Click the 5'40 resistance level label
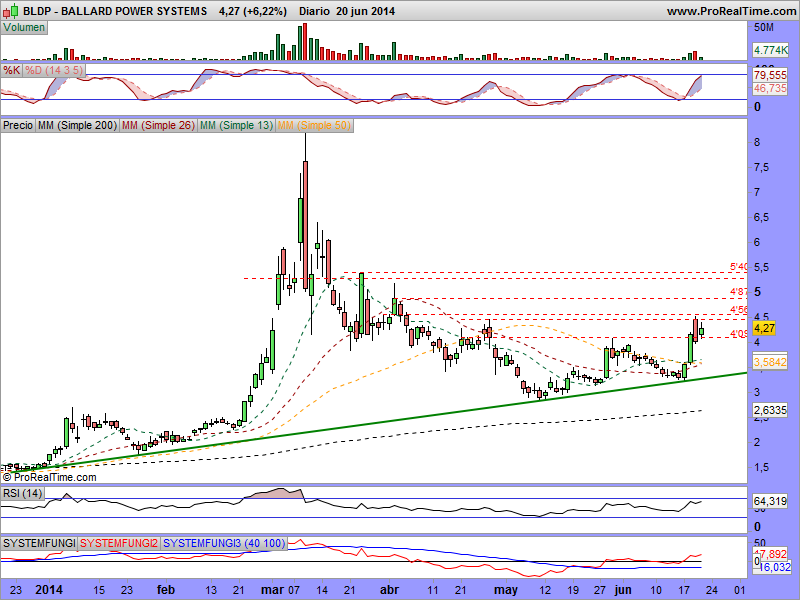 [738, 266]
